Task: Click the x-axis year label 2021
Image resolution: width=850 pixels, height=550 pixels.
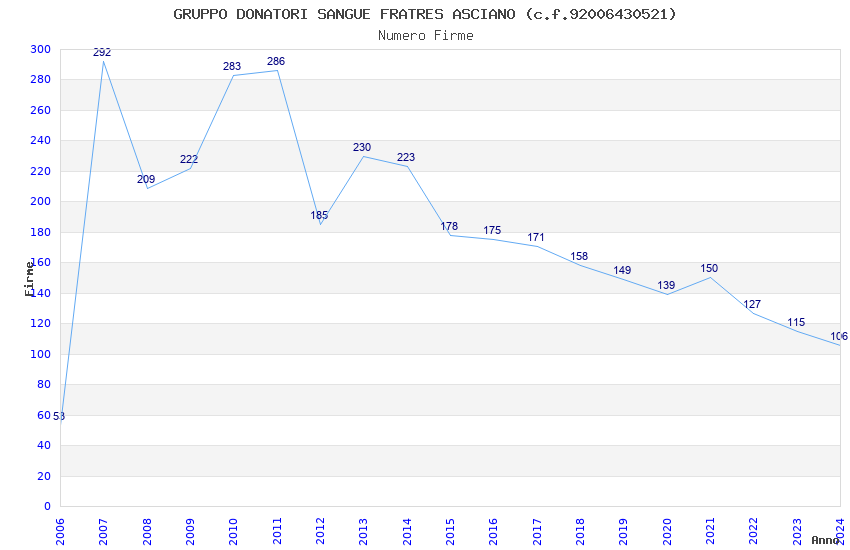Action: [x=710, y=532]
